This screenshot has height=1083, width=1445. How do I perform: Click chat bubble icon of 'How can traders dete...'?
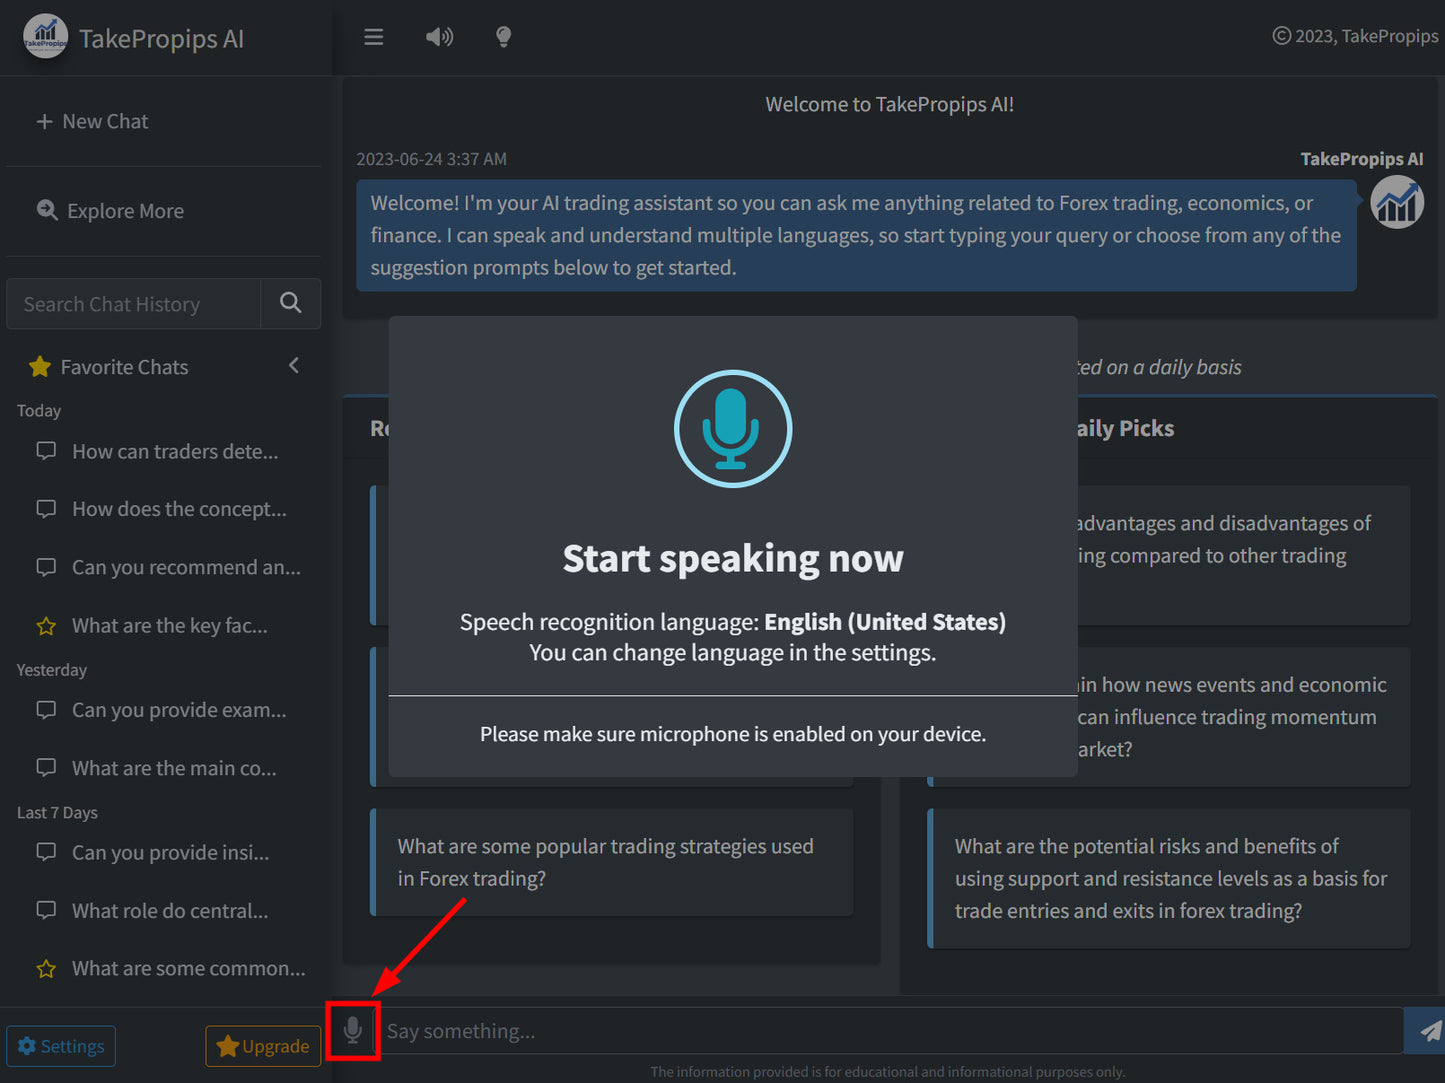[46, 451]
